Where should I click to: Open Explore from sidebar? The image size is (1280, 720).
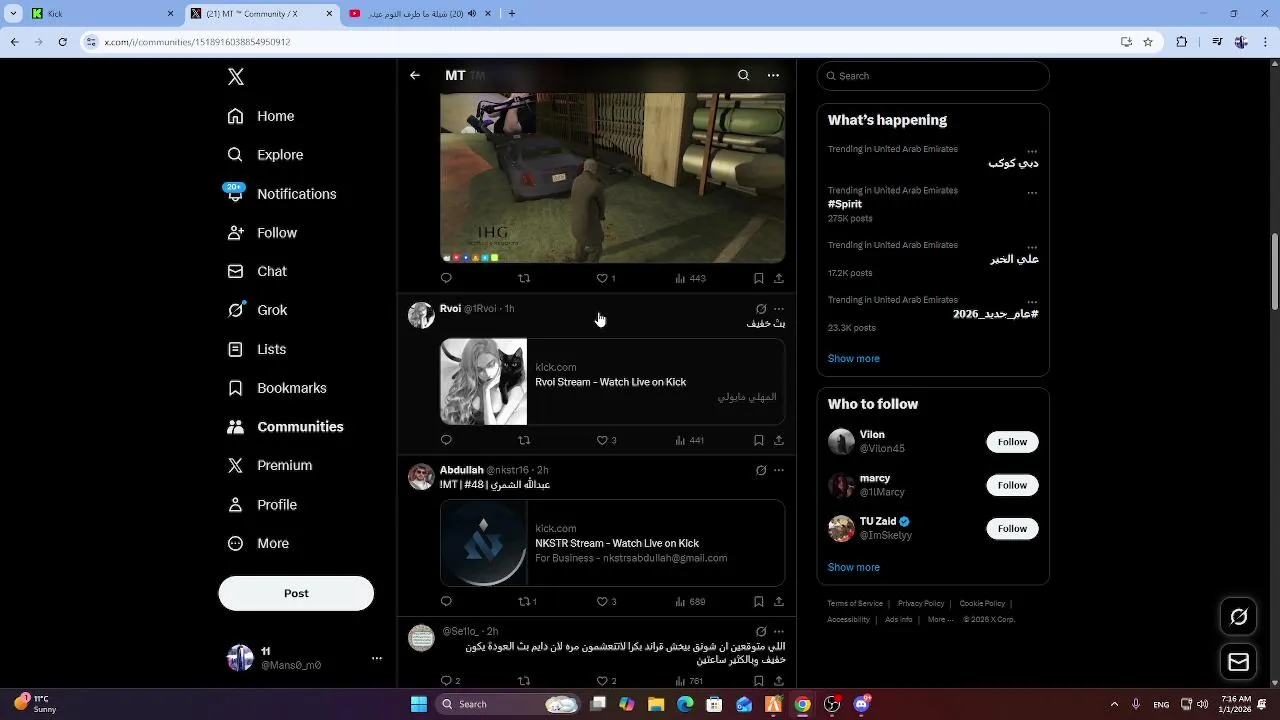click(x=265, y=155)
